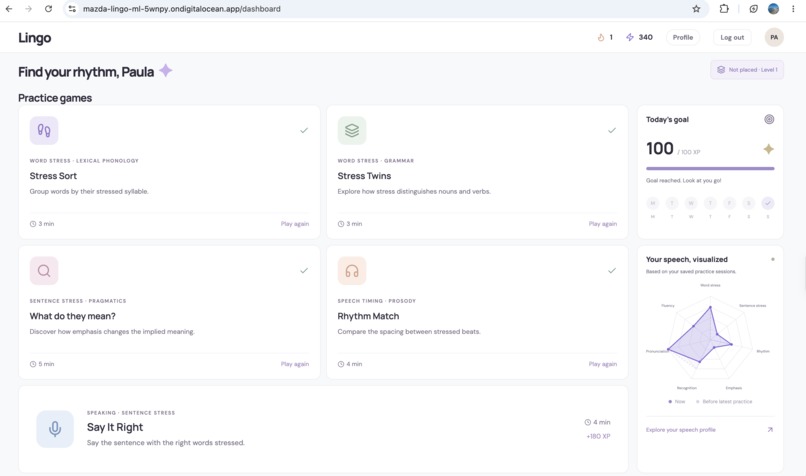Viewport: 806px width, 476px height.
Task: Bookmark this page with the star icon
Action: (696, 9)
